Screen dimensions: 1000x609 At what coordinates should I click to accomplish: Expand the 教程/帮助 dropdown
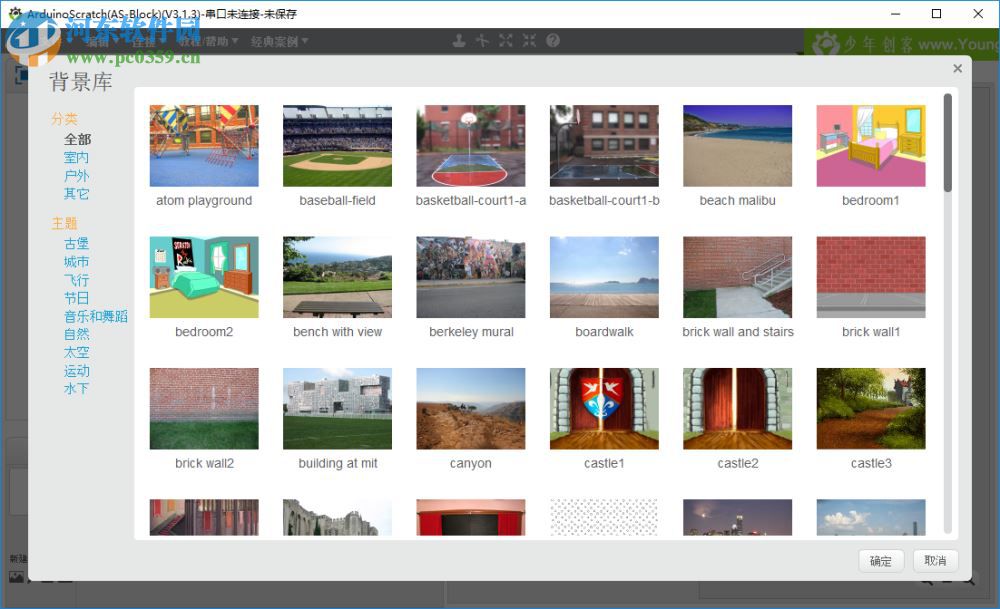(x=208, y=41)
